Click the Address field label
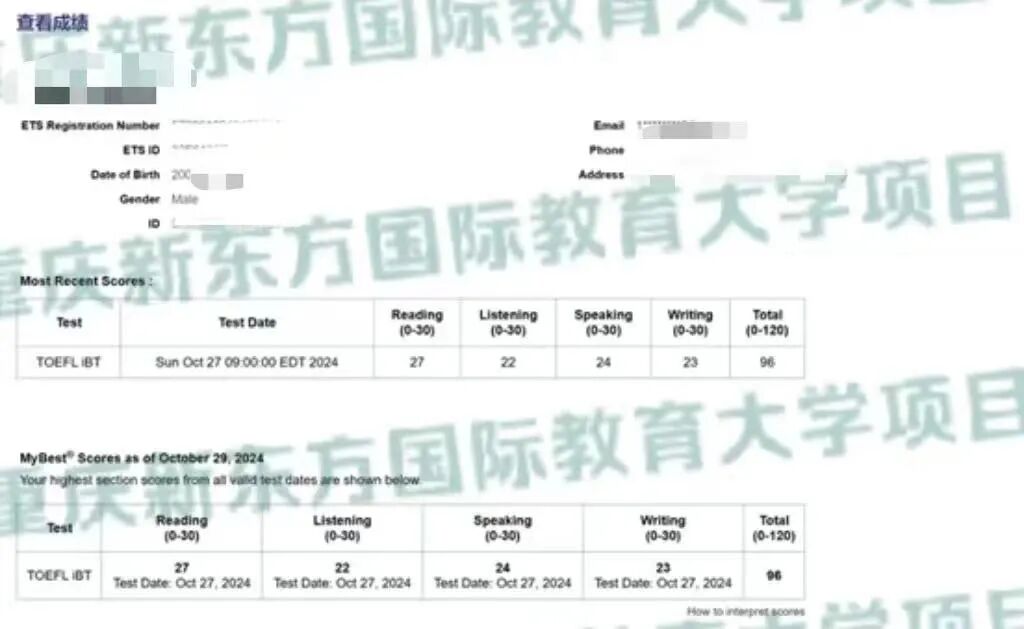The height and width of the screenshot is (629, 1024). coord(601,175)
